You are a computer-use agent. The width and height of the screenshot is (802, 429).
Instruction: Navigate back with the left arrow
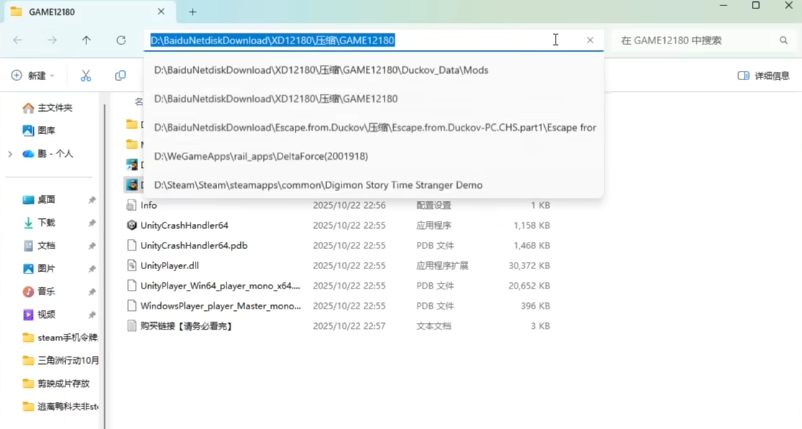[18, 40]
